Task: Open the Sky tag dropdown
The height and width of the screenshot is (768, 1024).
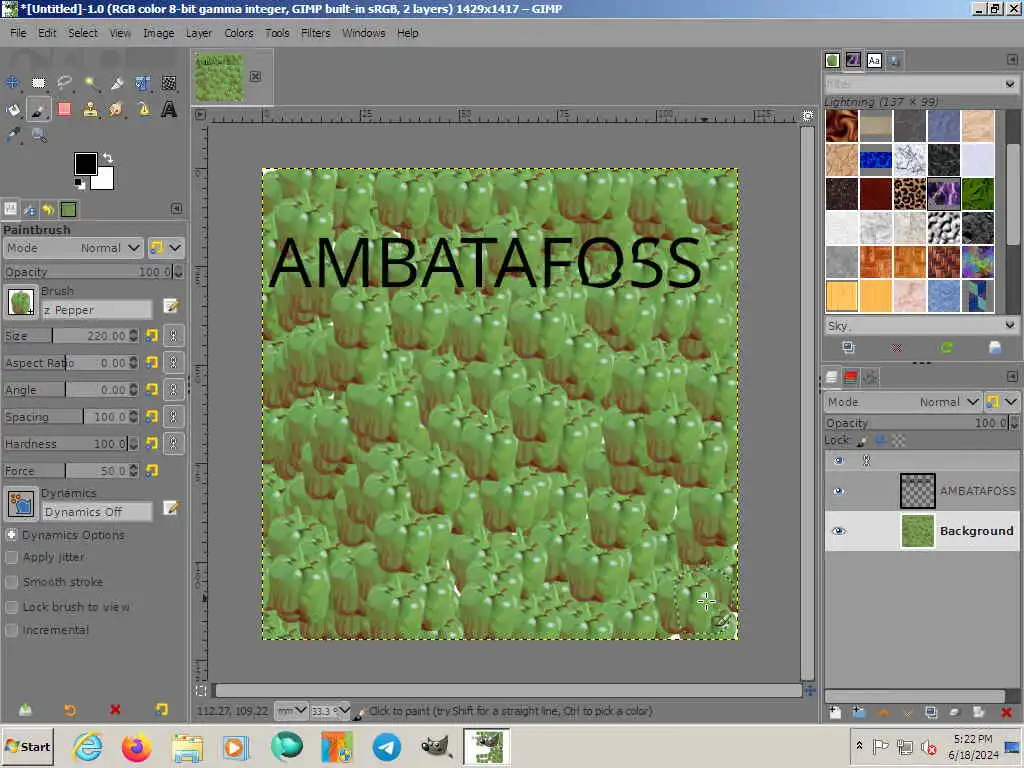Action: [1010, 325]
